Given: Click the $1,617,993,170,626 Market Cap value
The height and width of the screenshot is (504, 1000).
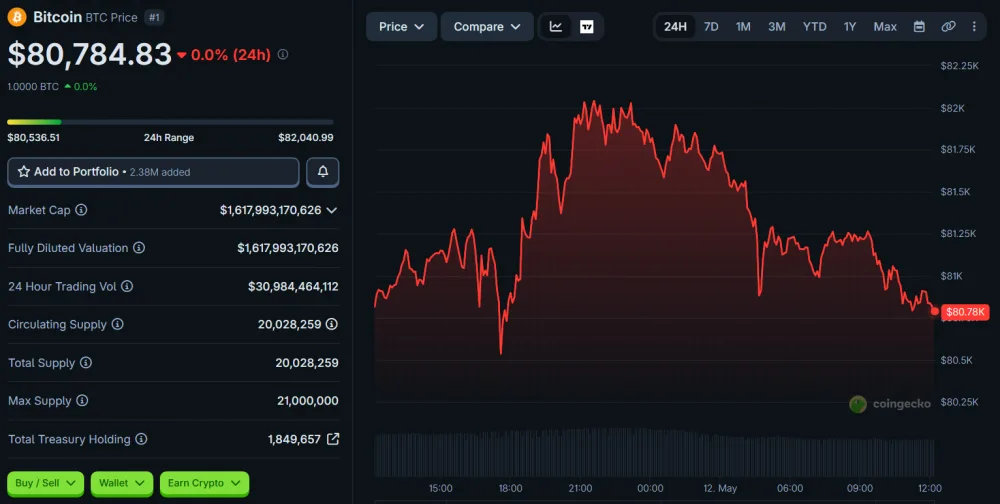Looking at the screenshot, I should click(x=270, y=210).
